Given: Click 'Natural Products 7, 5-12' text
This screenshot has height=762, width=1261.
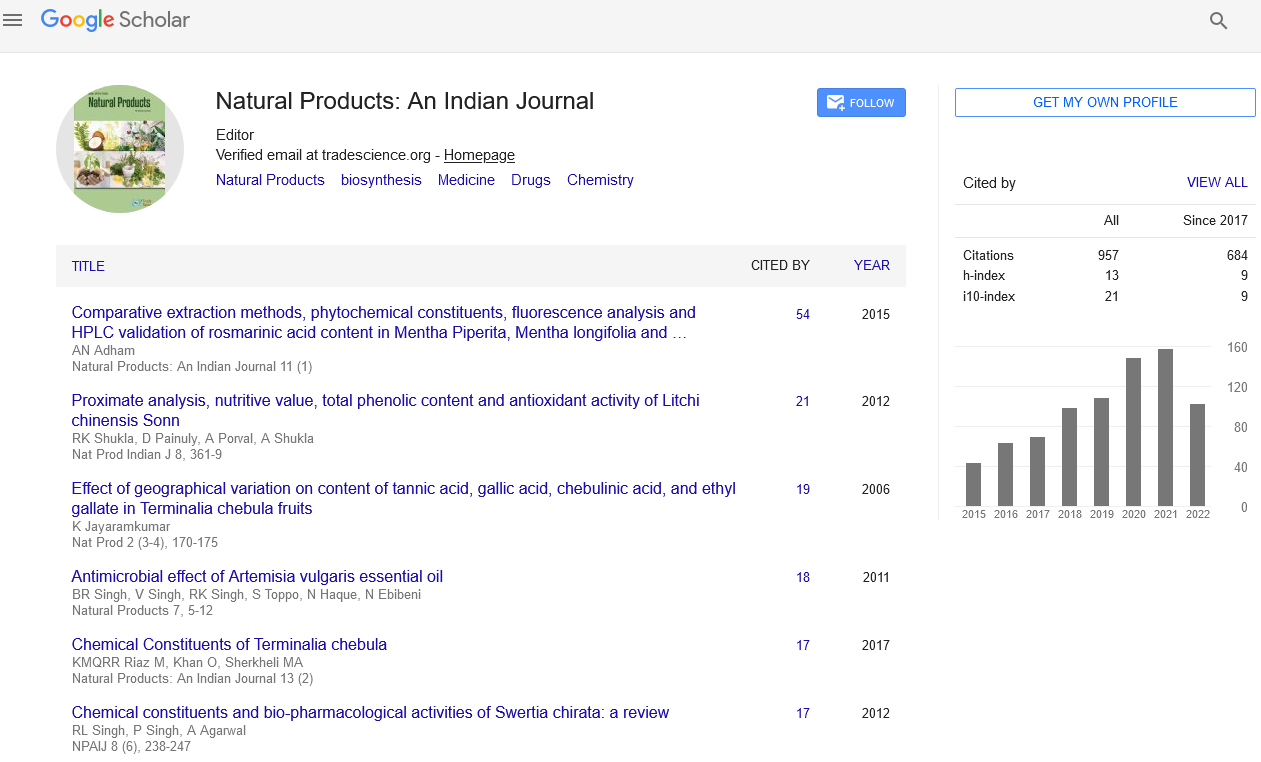Looking at the screenshot, I should (x=142, y=611).
